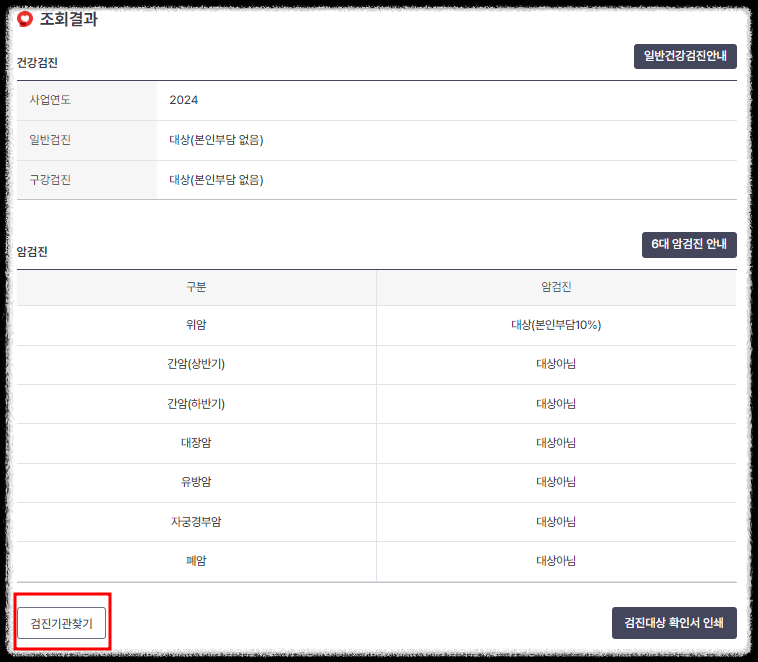This screenshot has height=662, width=758.
Task: Click the 일반검진 label cell
Action: click(87, 140)
